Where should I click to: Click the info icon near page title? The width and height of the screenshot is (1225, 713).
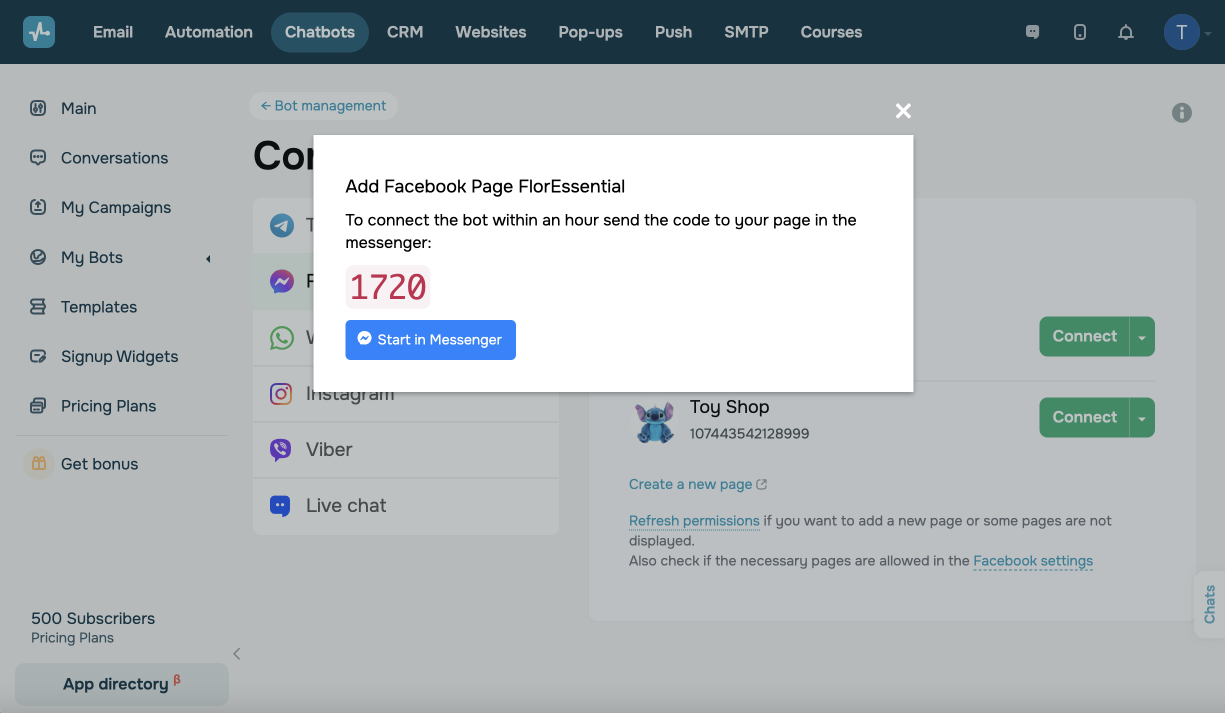1182,113
